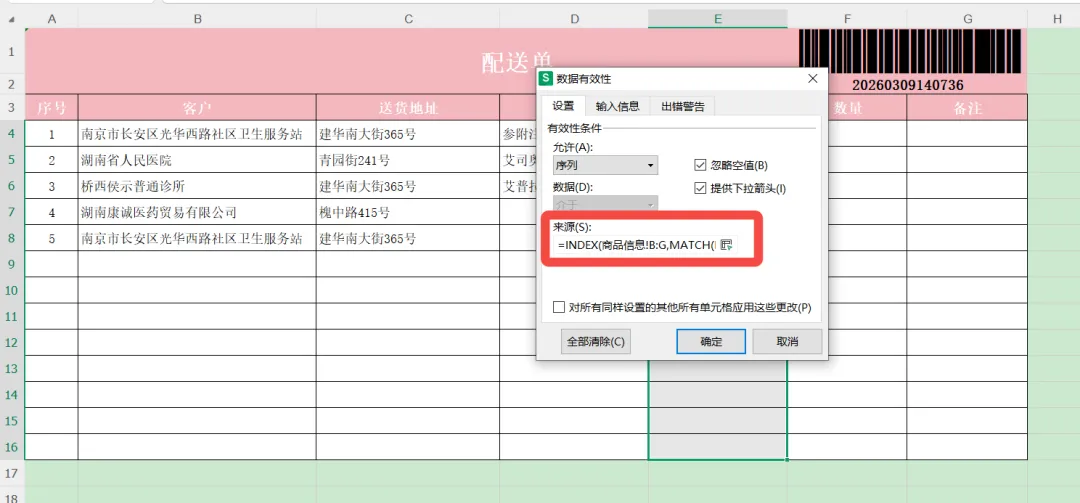The image size is (1080, 503).
Task: Select column A header
Action: point(52,19)
